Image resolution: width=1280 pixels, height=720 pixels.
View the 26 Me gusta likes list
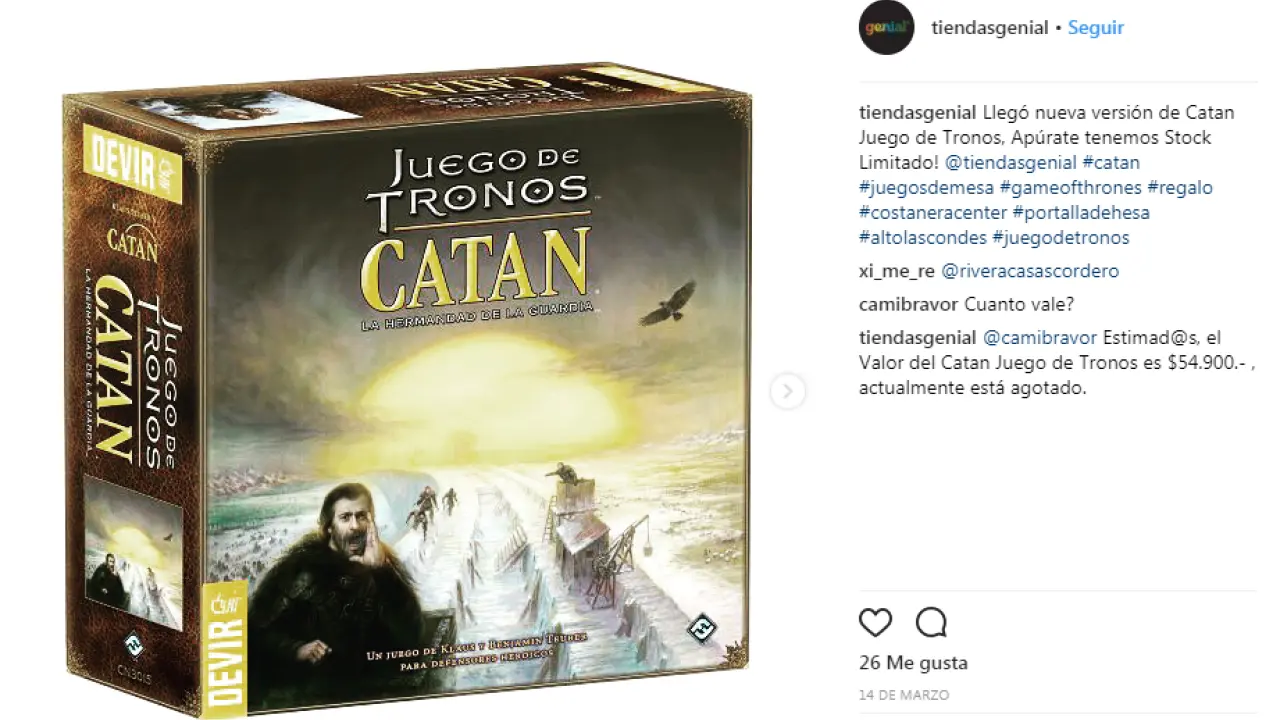point(913,663)
